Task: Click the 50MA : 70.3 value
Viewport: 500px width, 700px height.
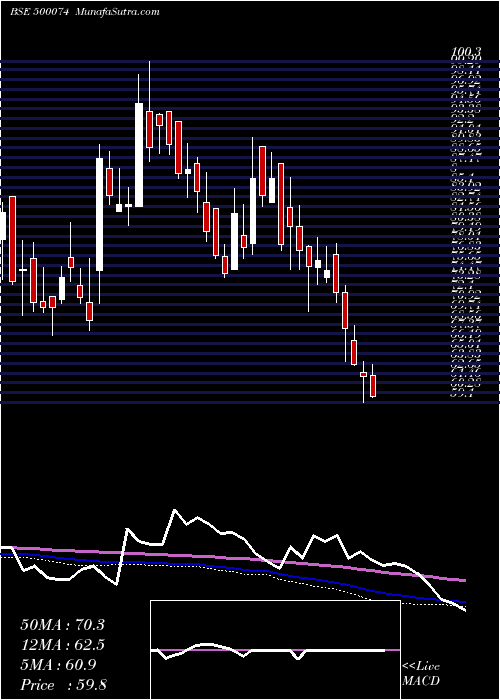Action: tap(62, 625)
